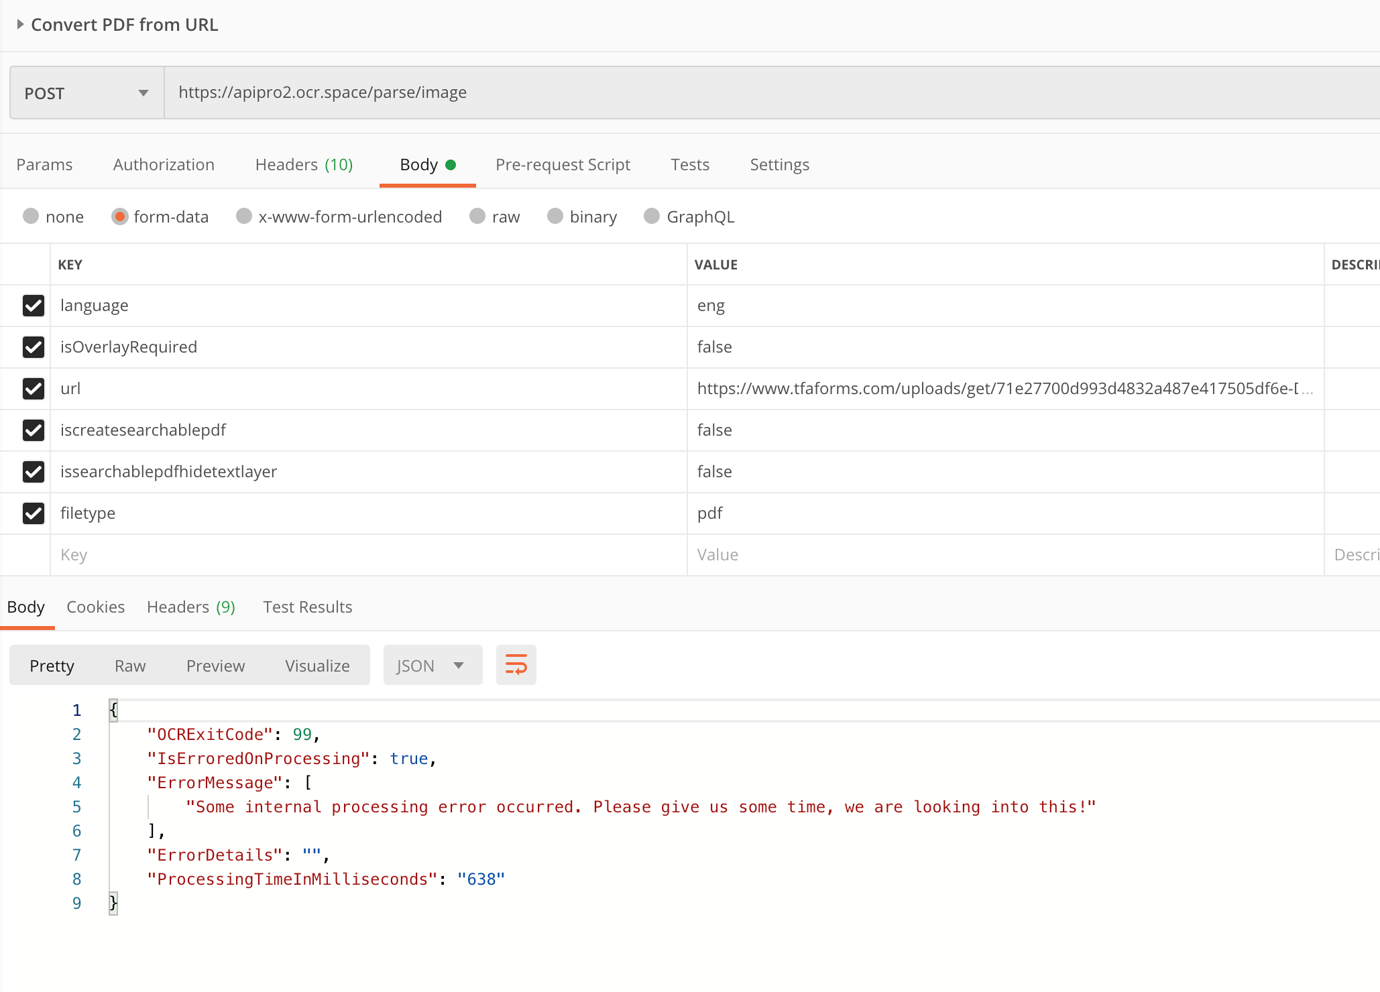
Task: Click the tfaforms URL value
Action: (x=1006, y=389)
